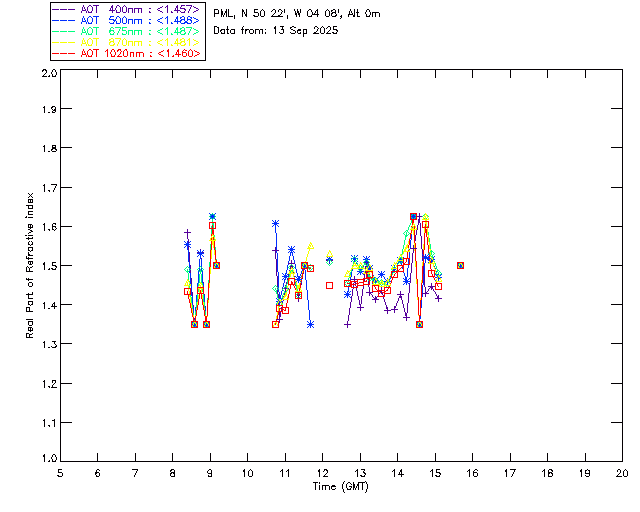Click the 'Real Part of Refractive index' axis label

coord(29,265)
